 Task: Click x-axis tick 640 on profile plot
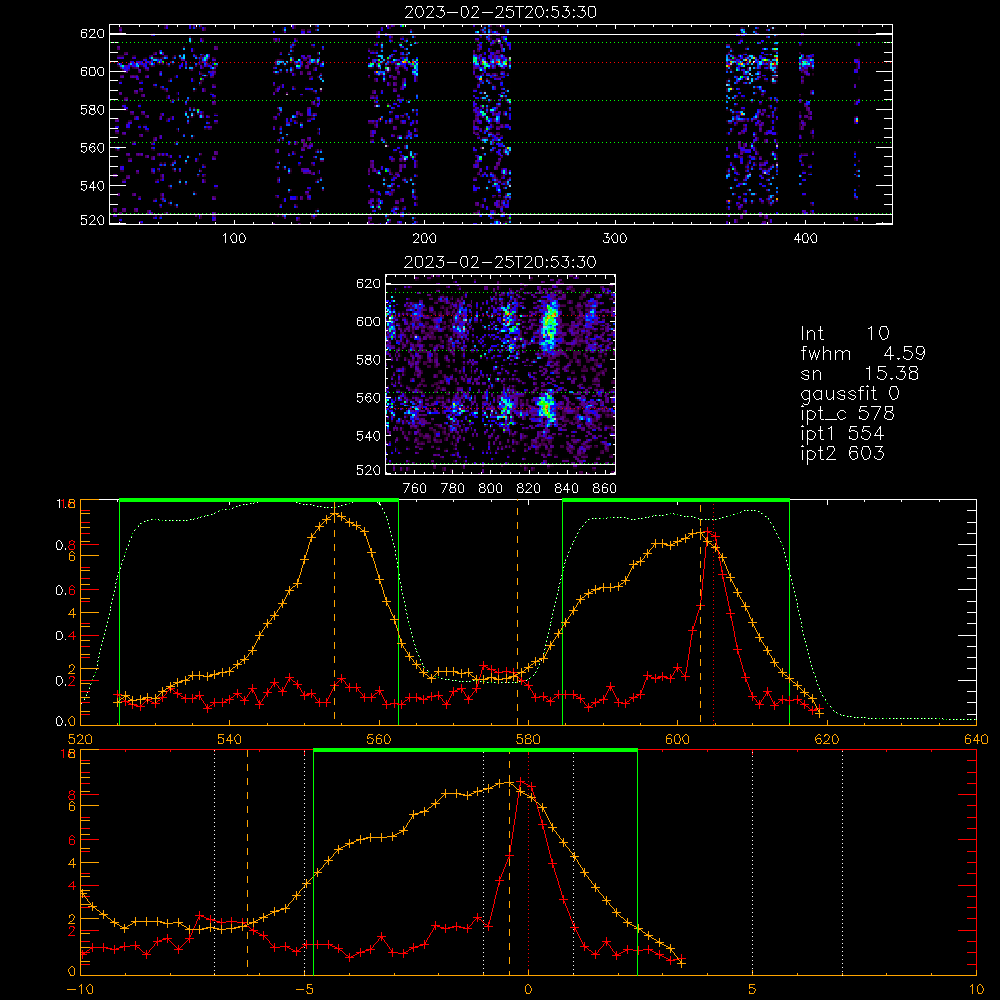pos(976,740)
